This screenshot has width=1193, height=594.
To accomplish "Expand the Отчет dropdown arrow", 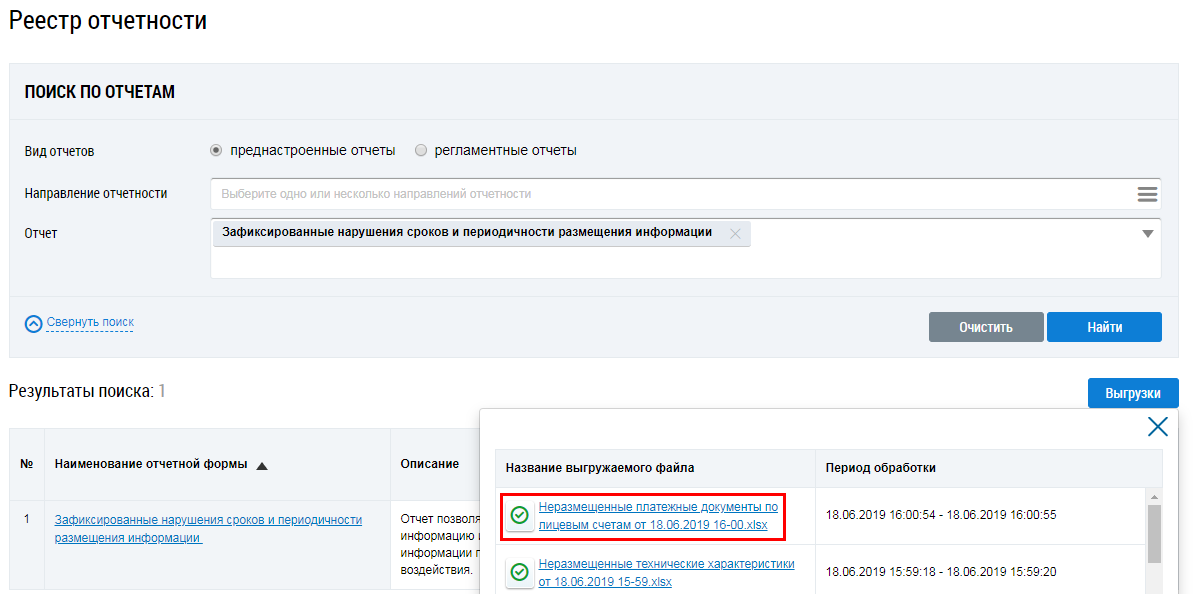I will pyautogui.click(x=1147, y=234).
